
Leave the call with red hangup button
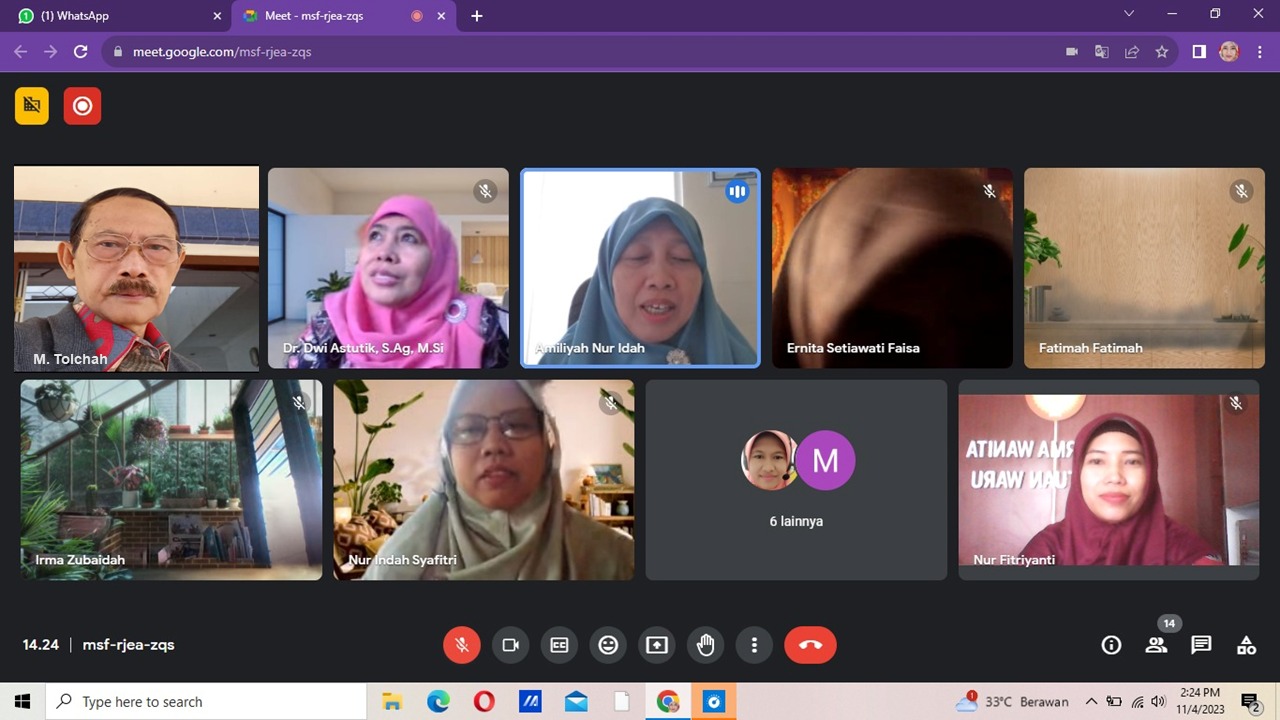pyautogui.click(x=810, y=645)
